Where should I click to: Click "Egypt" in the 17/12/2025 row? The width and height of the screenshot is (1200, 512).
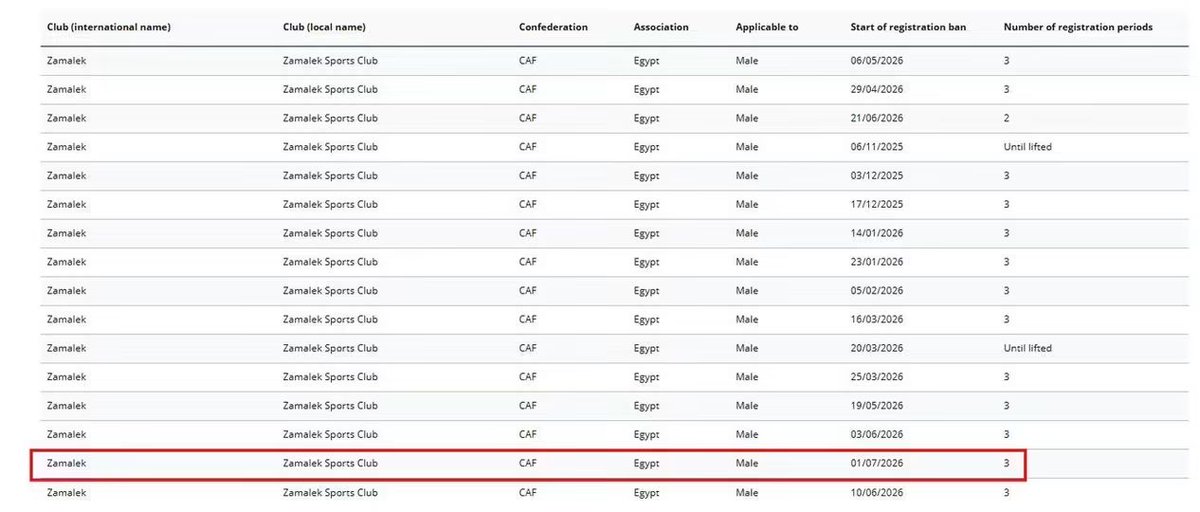click(647, 204)
